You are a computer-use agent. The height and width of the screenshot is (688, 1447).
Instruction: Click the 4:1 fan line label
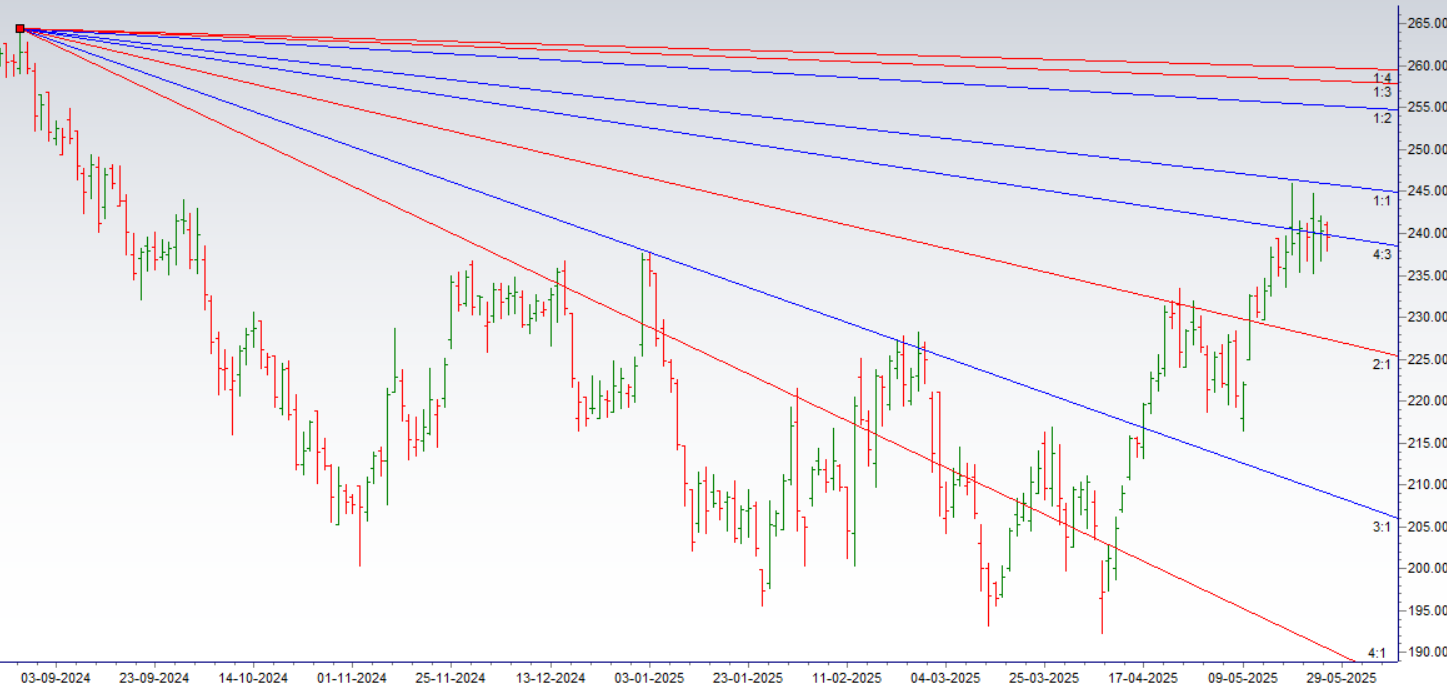tap(1377, 654)
